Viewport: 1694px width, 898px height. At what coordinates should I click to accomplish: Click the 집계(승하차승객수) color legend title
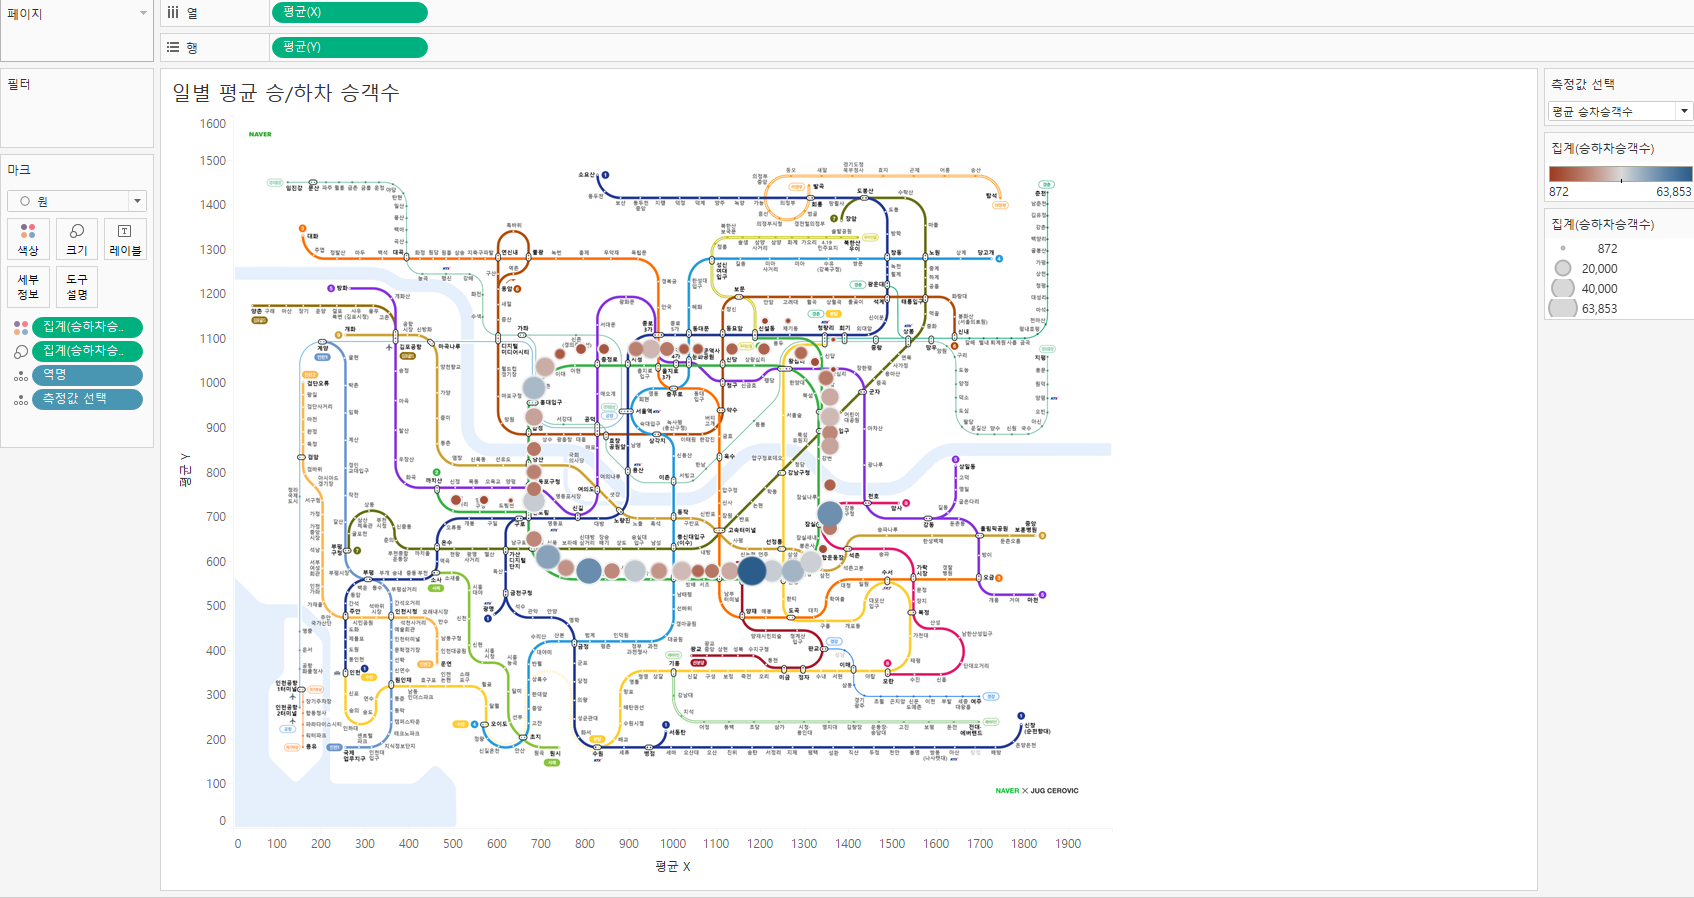[x=1603, y=148]
